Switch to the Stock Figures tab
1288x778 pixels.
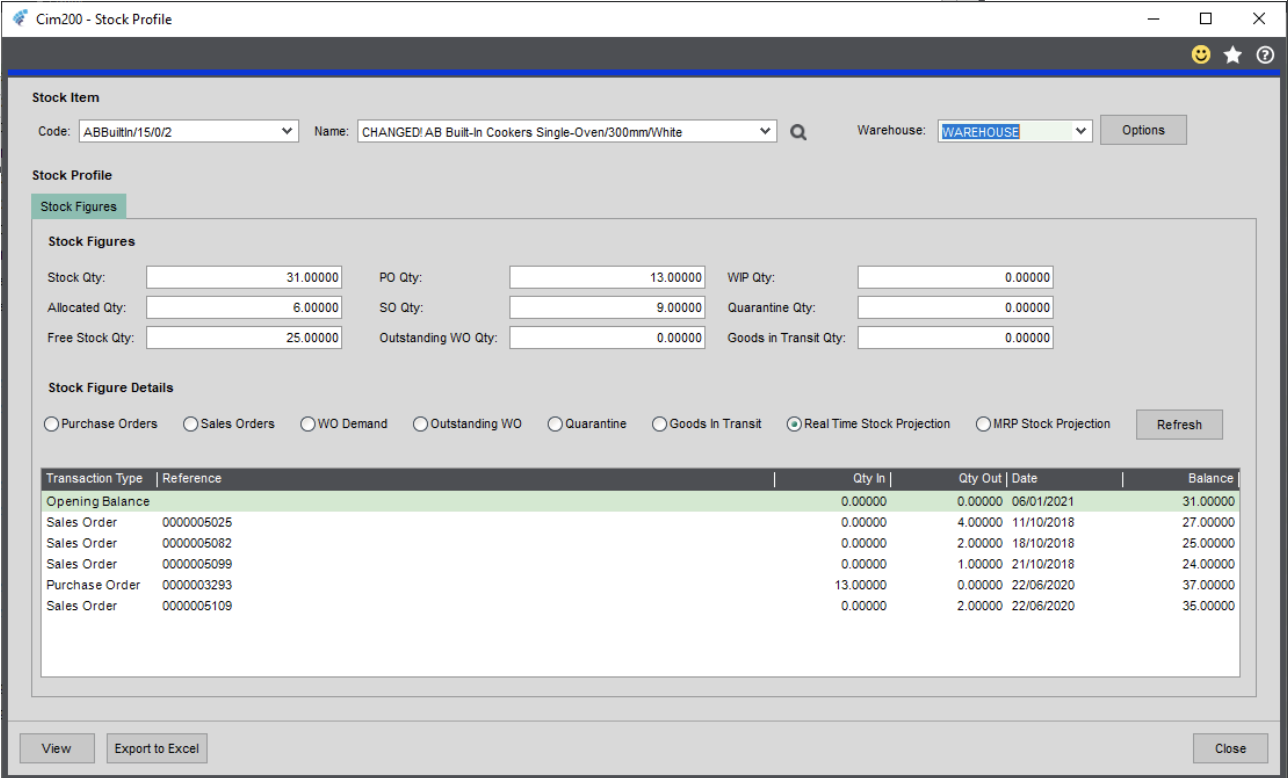tap(78, 207)
